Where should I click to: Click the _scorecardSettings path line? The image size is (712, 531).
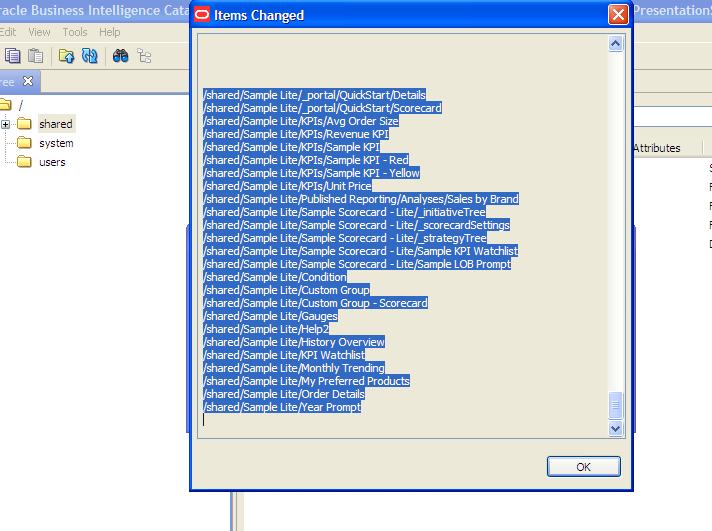357,225
